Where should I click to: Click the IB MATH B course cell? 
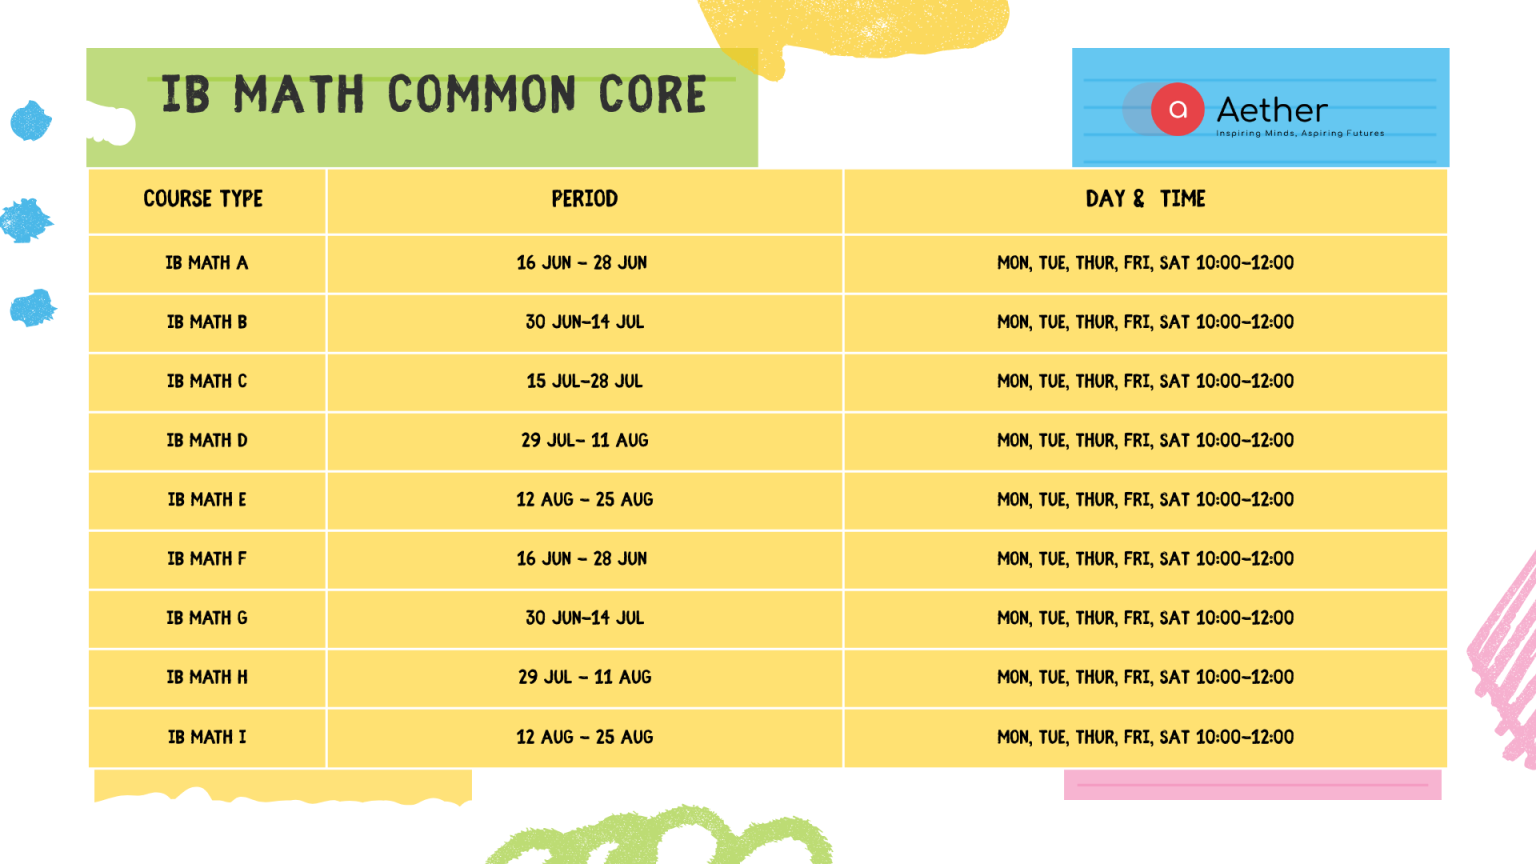tap(207, 322)
